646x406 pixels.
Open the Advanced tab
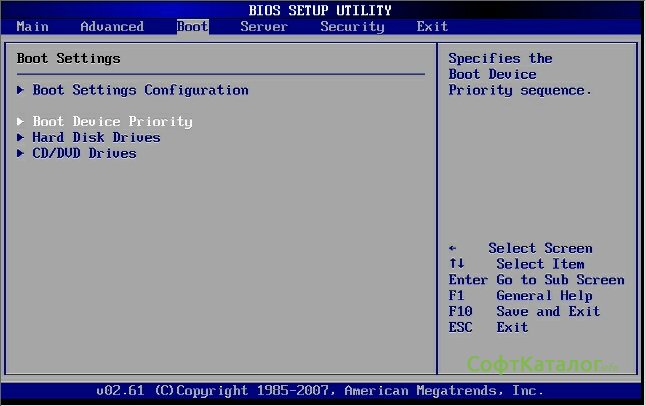(111, 27)
